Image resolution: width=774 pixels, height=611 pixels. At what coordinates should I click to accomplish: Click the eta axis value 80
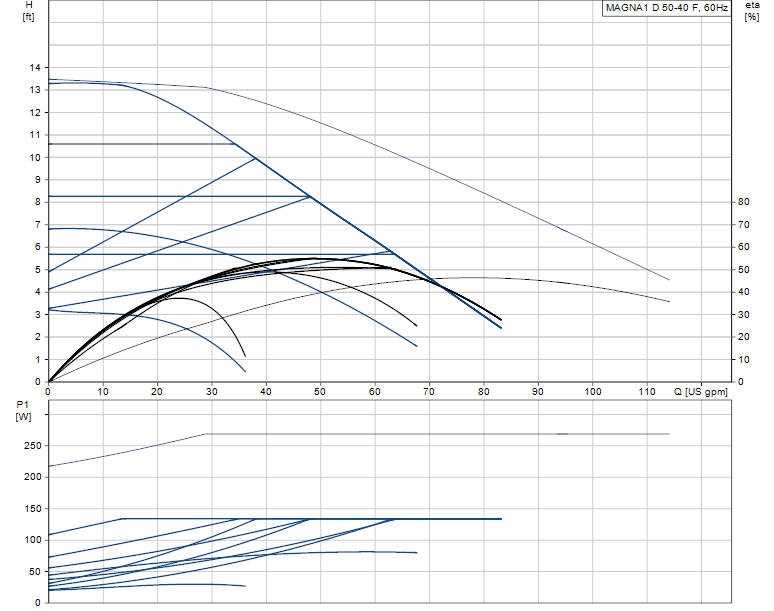(743, 202)
